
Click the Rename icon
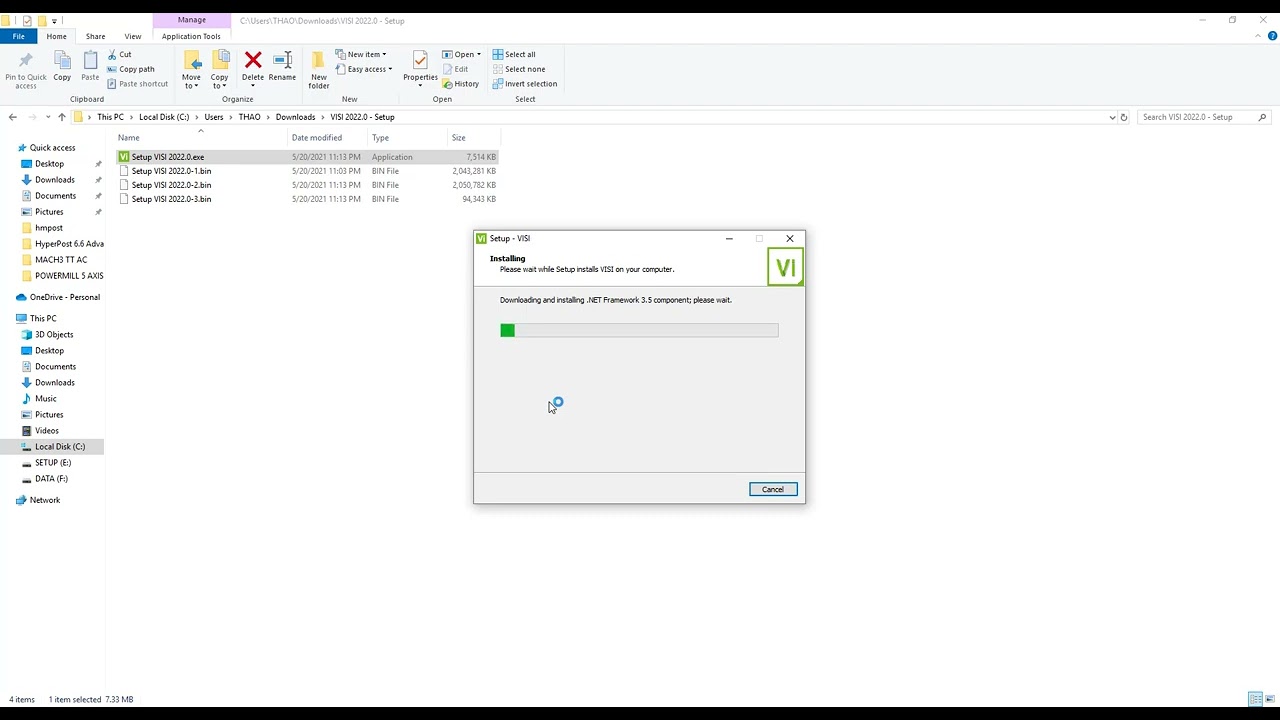coord(282,66)
